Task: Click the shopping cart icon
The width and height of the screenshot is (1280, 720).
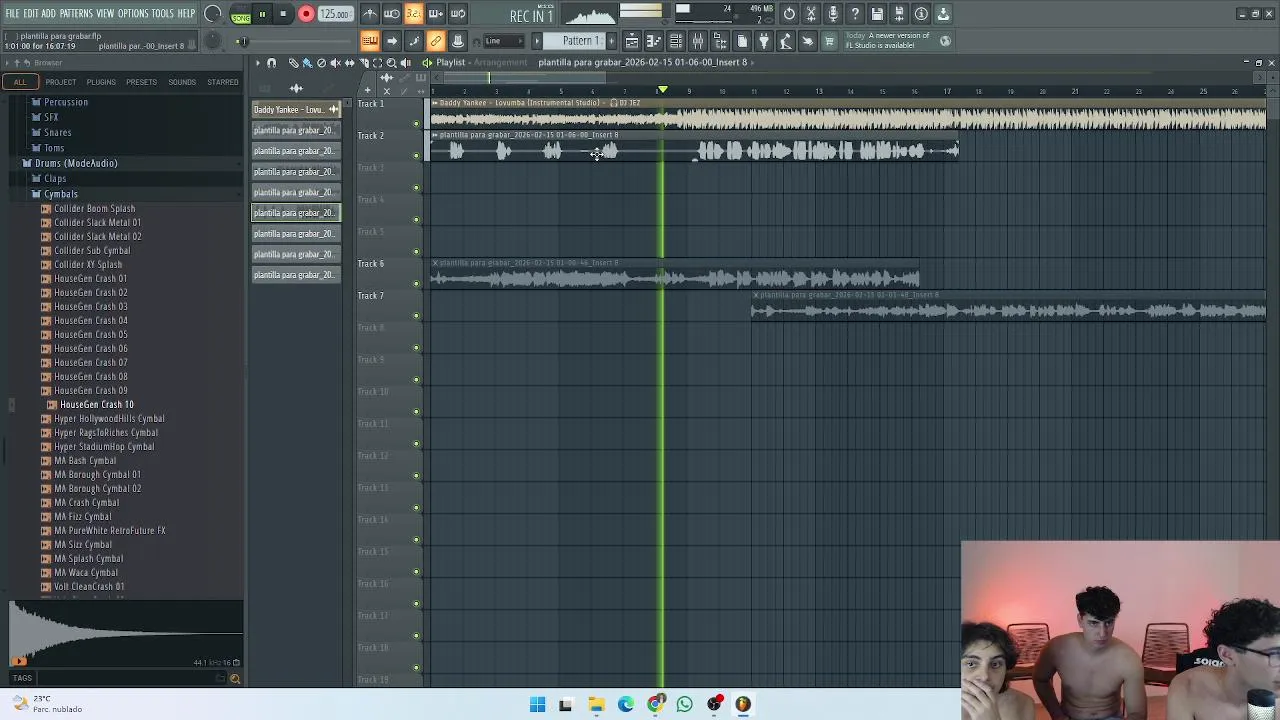Action: pos(830,41)
